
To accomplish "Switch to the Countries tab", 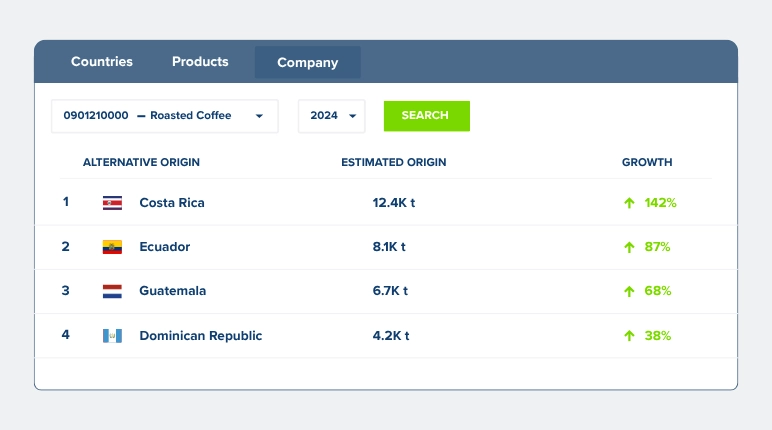I will point(102,62).
